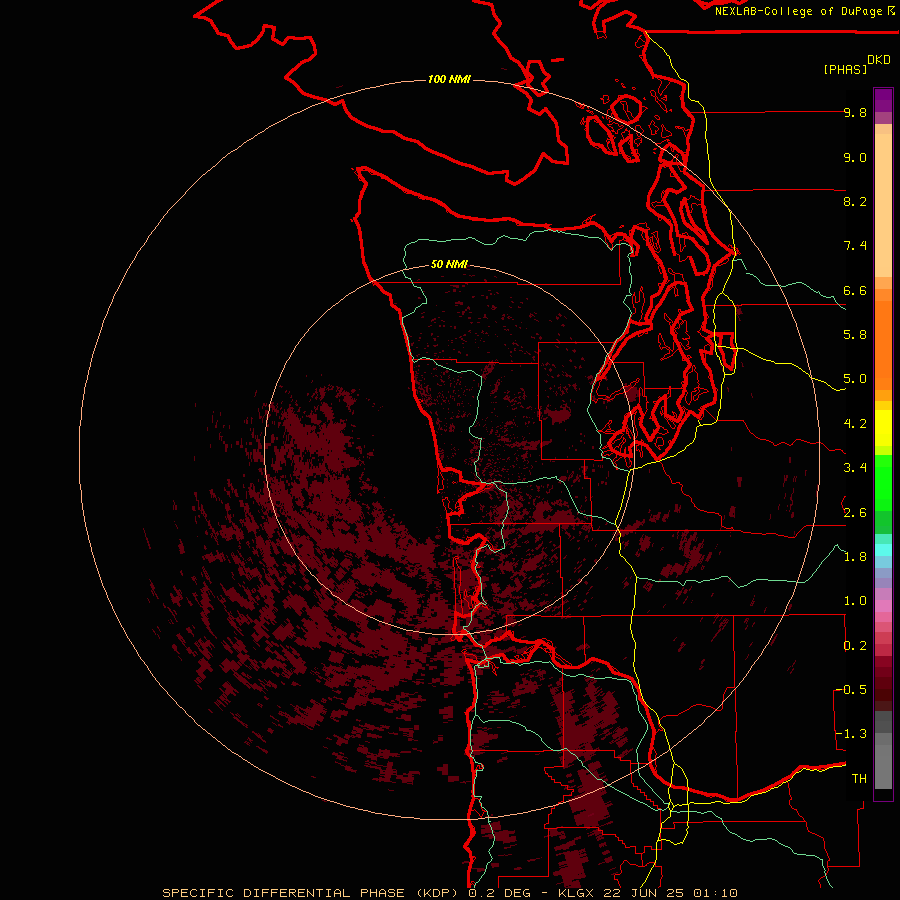900x900 pixels.
Task: Click the cyan segment of the color bar
Action: coord(883,549)
